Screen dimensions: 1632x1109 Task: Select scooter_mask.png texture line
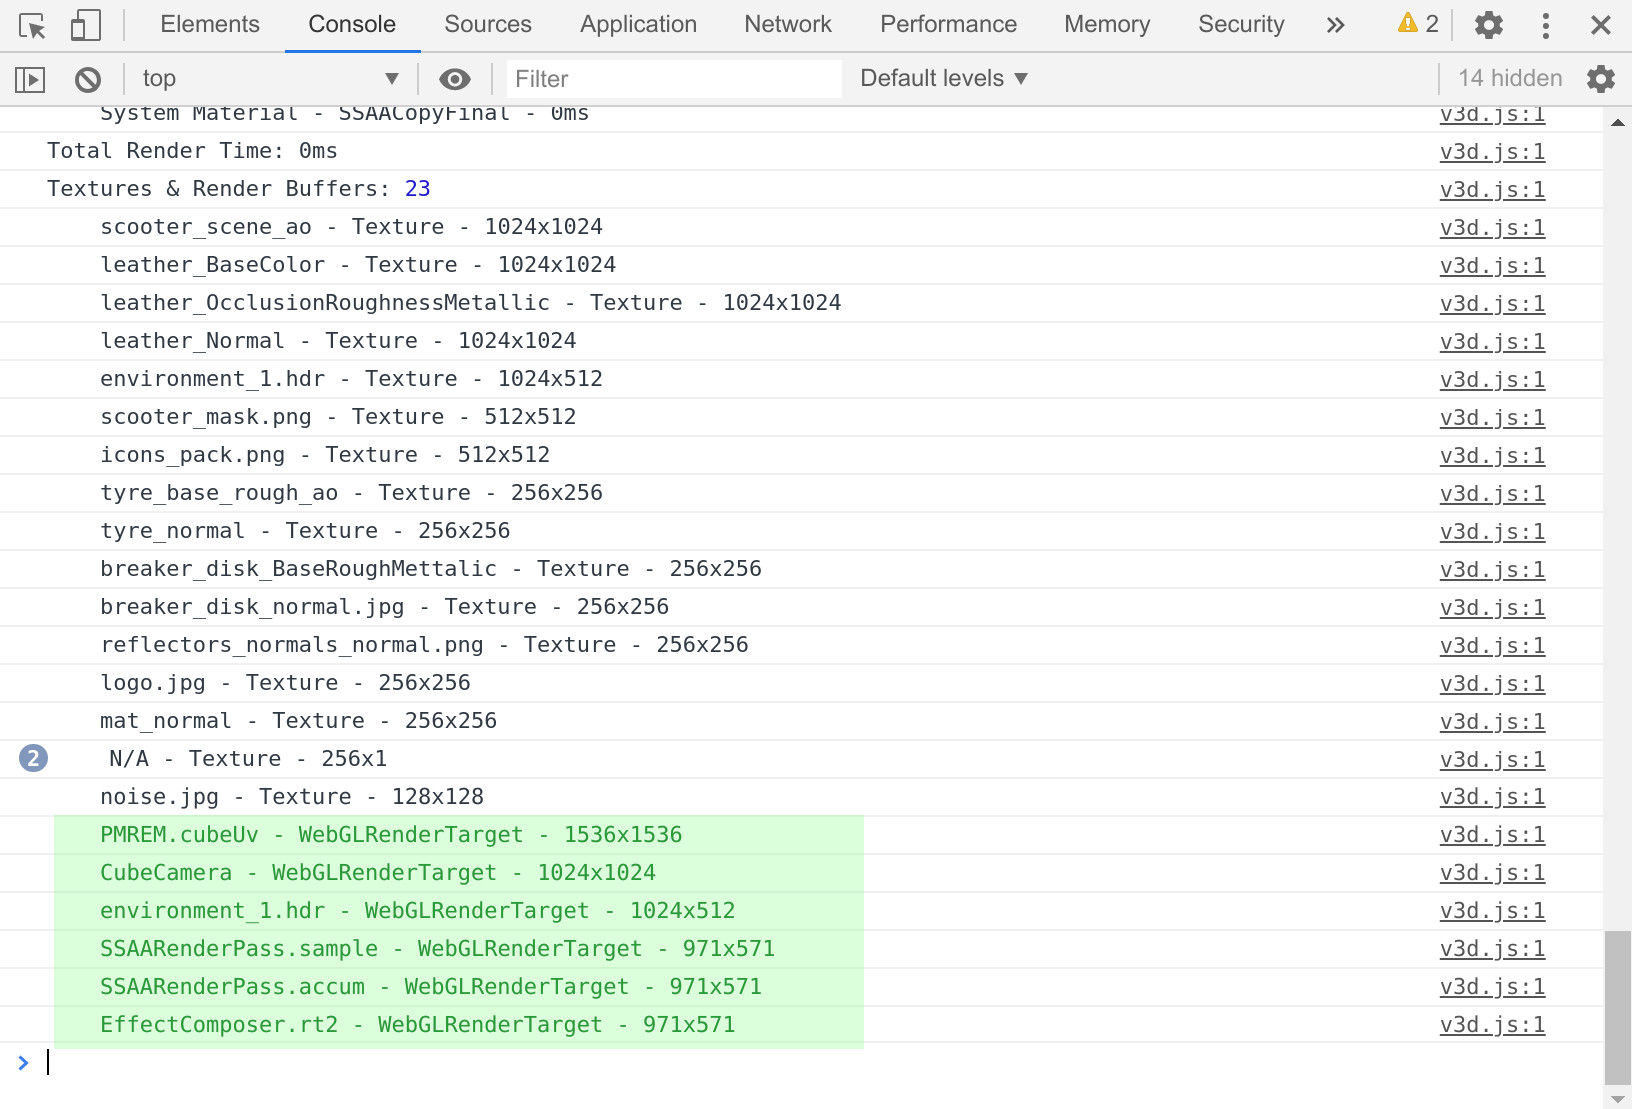pos(338,417)
